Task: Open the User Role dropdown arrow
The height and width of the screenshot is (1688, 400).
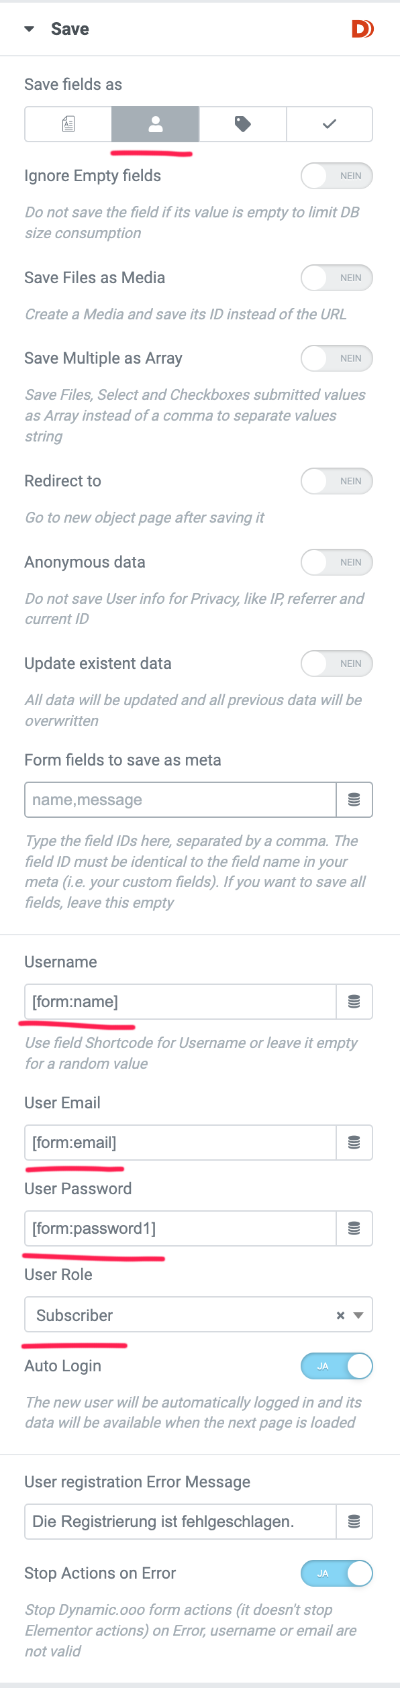Action: point(359,1315)
